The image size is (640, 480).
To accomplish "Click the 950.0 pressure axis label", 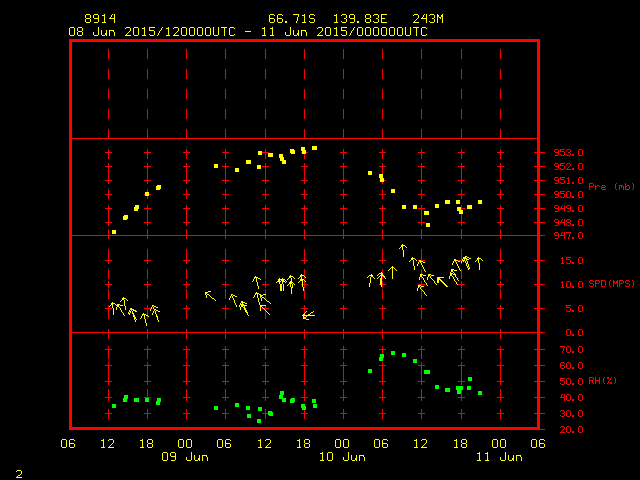I will pyautogui.click(x=569, y=195).
